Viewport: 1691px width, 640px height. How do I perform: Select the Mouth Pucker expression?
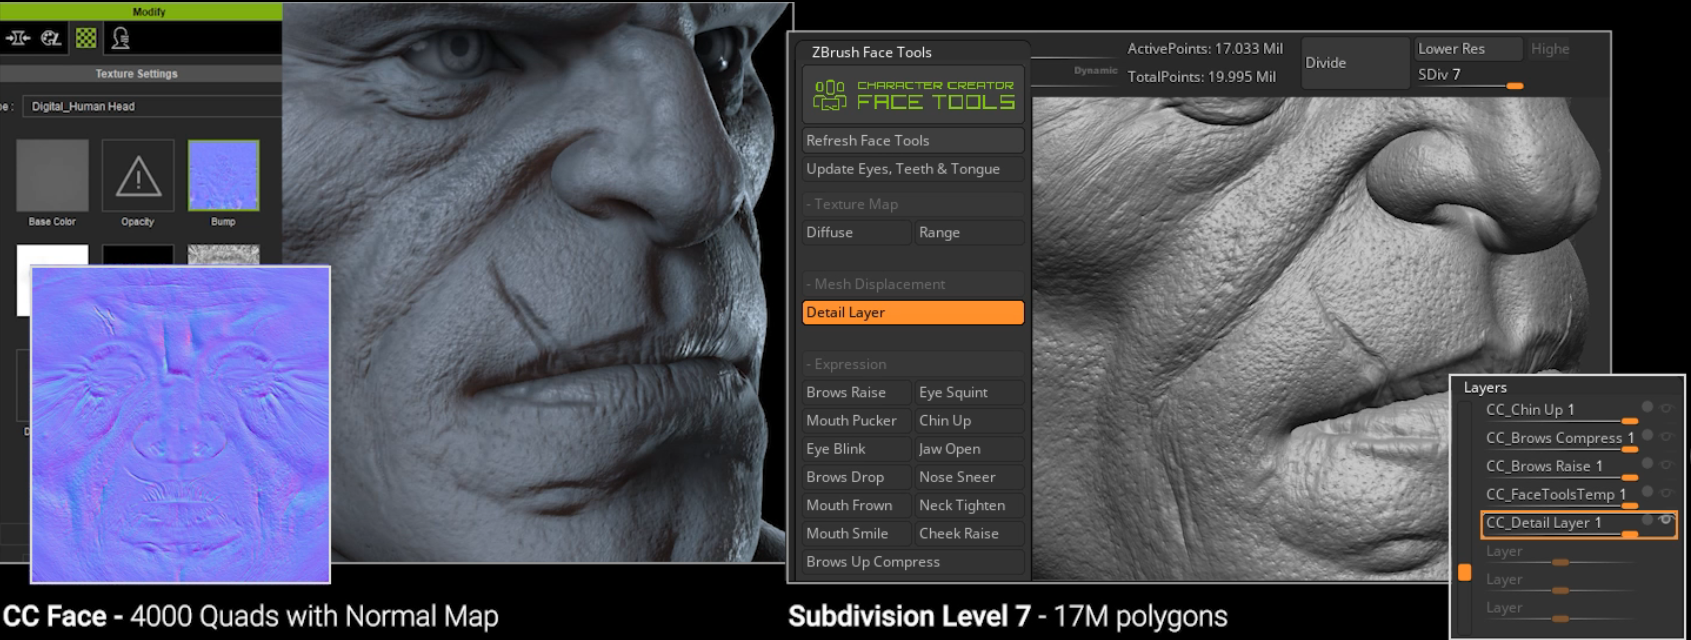(x=857, y=420)
